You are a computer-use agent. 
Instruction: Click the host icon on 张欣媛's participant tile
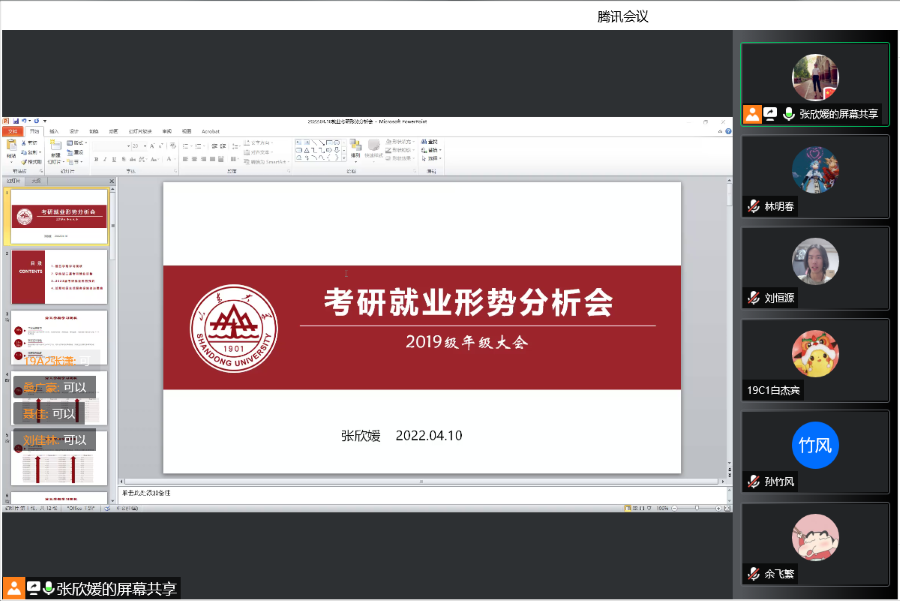pyautogui.click(x=752, y=114)
